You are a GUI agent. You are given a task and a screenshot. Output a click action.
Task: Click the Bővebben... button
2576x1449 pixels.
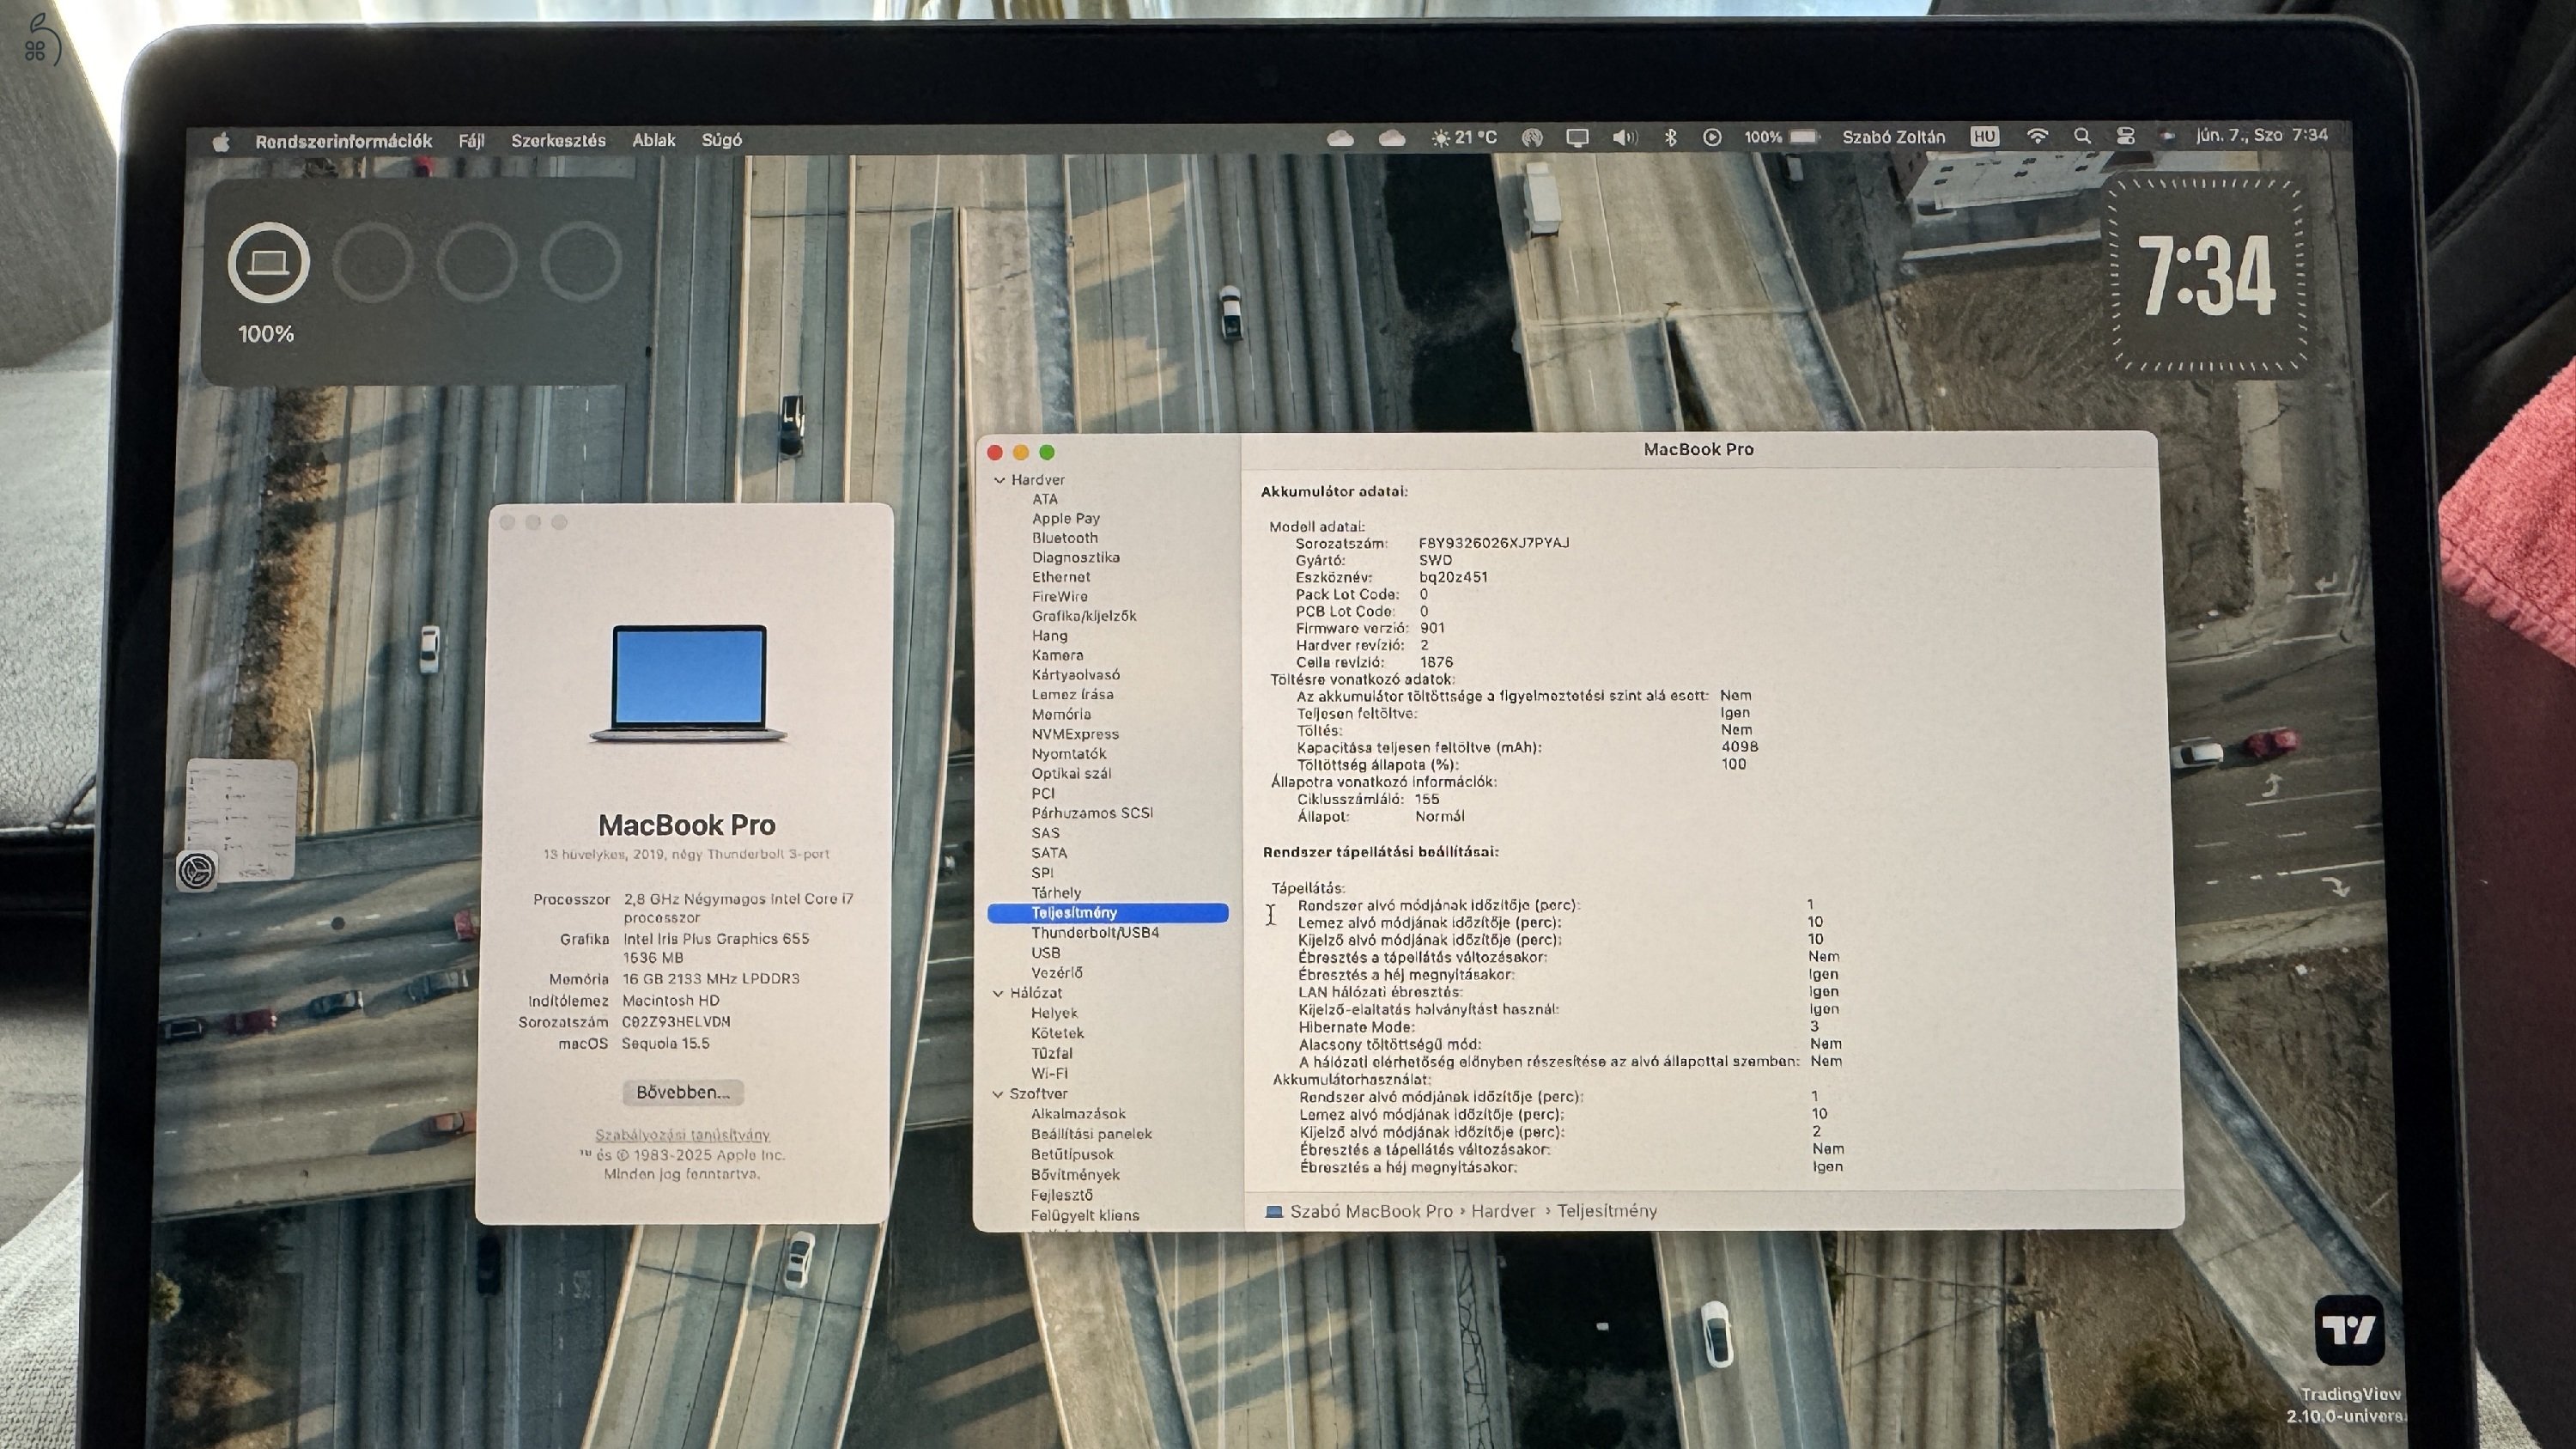pyautogui.click(x=683, y=1092)
